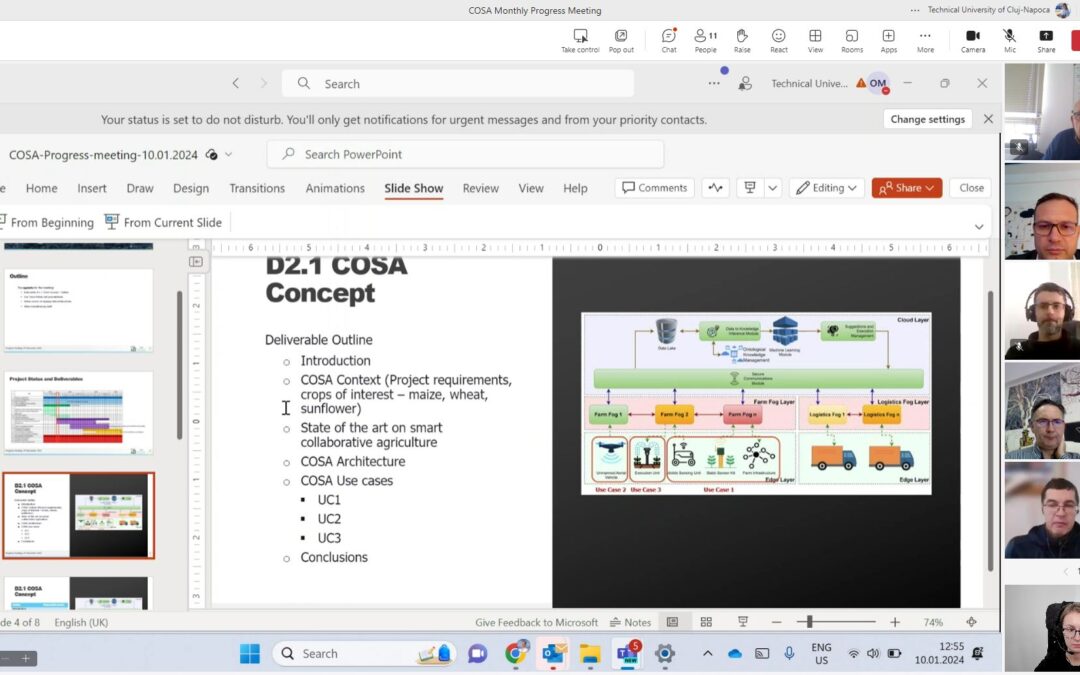Expand the presentation title dropdown
1080x675 pixels.
point(229,155)
